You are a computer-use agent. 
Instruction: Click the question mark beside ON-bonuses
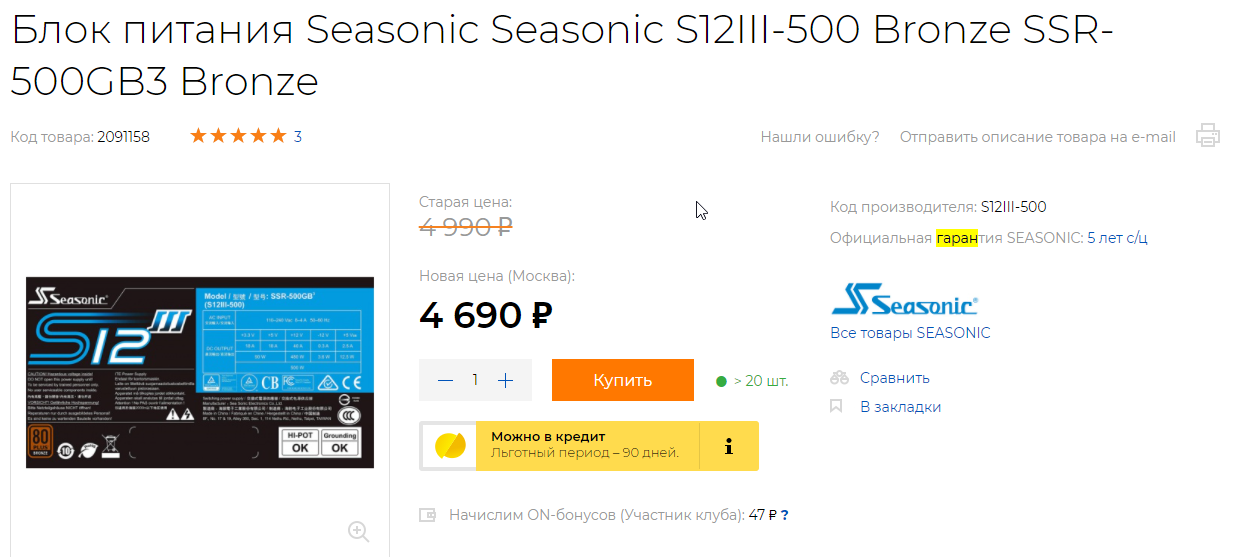click(x=785, y=515)
